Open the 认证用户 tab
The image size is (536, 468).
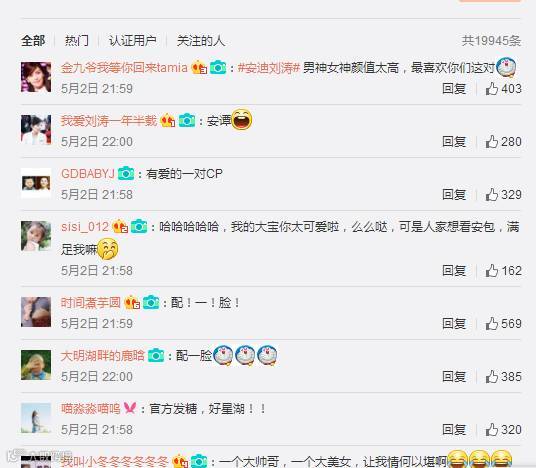[133, 41]
